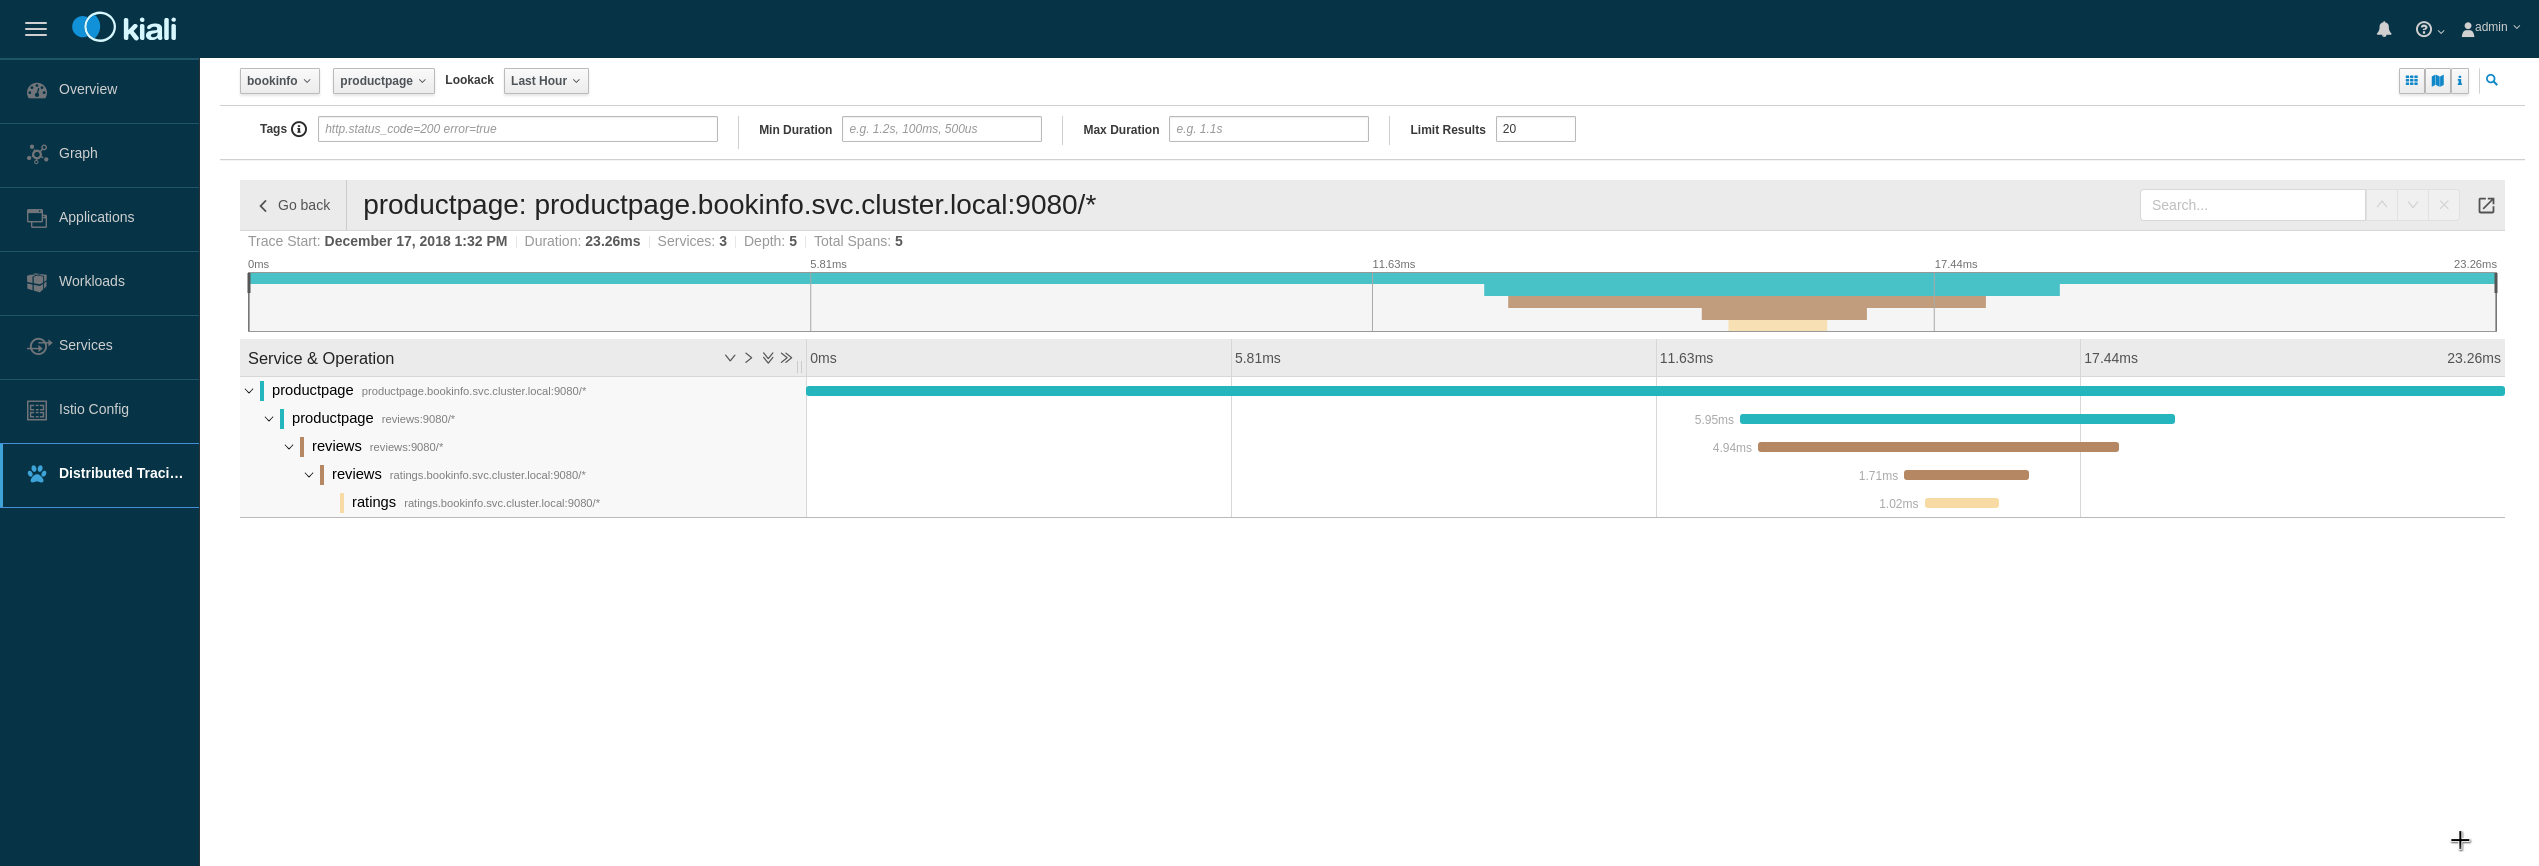Expand all double chevron down
This screenshot has width=2539, height=866.
click(768, 358)
